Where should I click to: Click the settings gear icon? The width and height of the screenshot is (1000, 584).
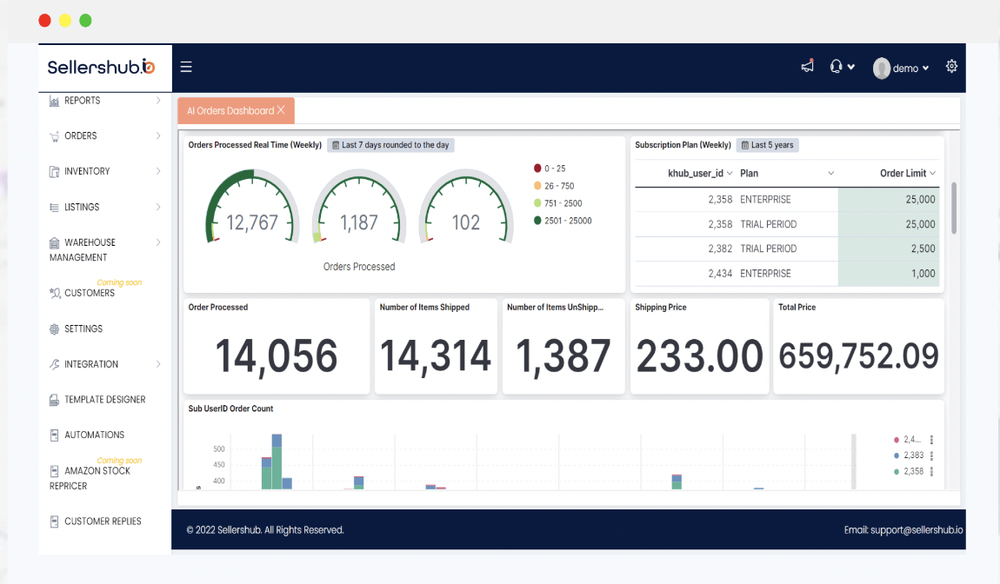point(951,66)
